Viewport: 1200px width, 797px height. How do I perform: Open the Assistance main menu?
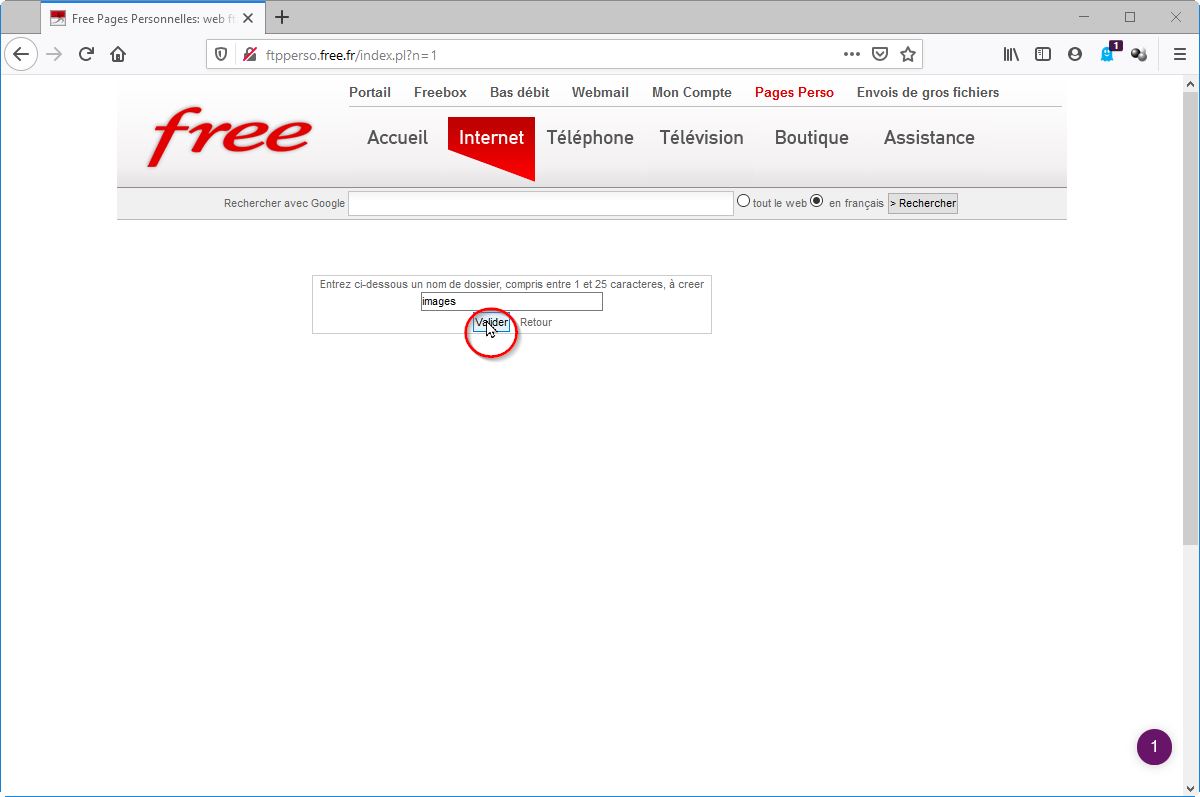(x=929, y=138)
